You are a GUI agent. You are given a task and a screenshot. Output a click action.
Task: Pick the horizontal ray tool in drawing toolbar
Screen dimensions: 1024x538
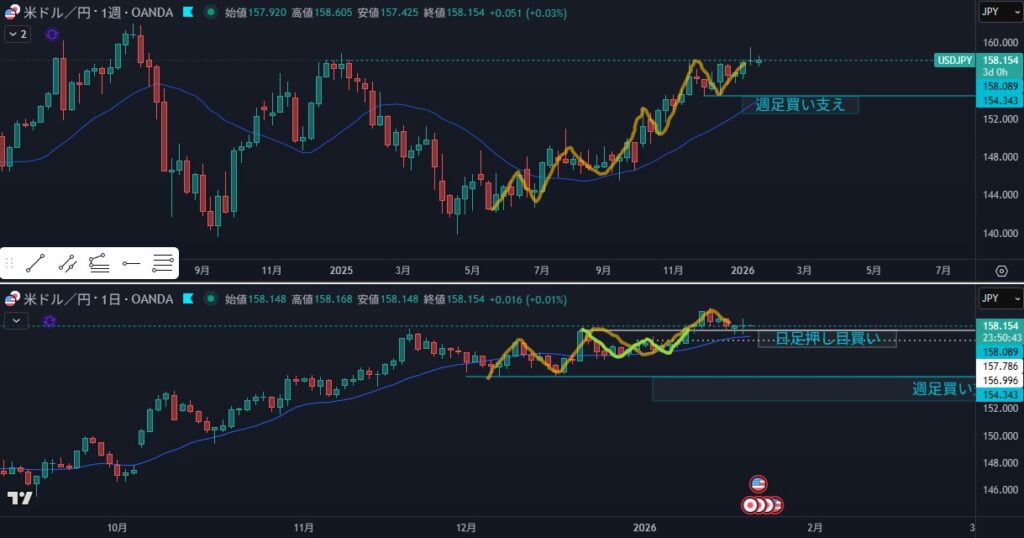(x=131, y=264)
